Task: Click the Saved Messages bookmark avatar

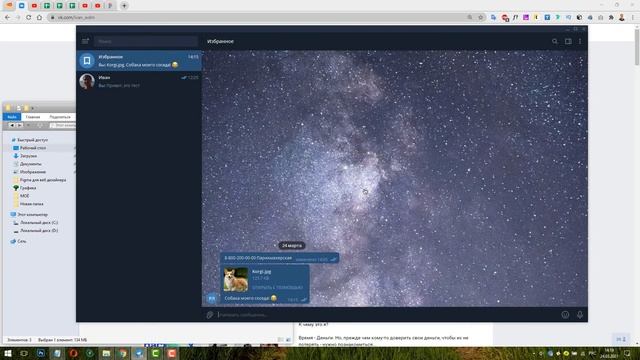Action: tap(87, 61)
